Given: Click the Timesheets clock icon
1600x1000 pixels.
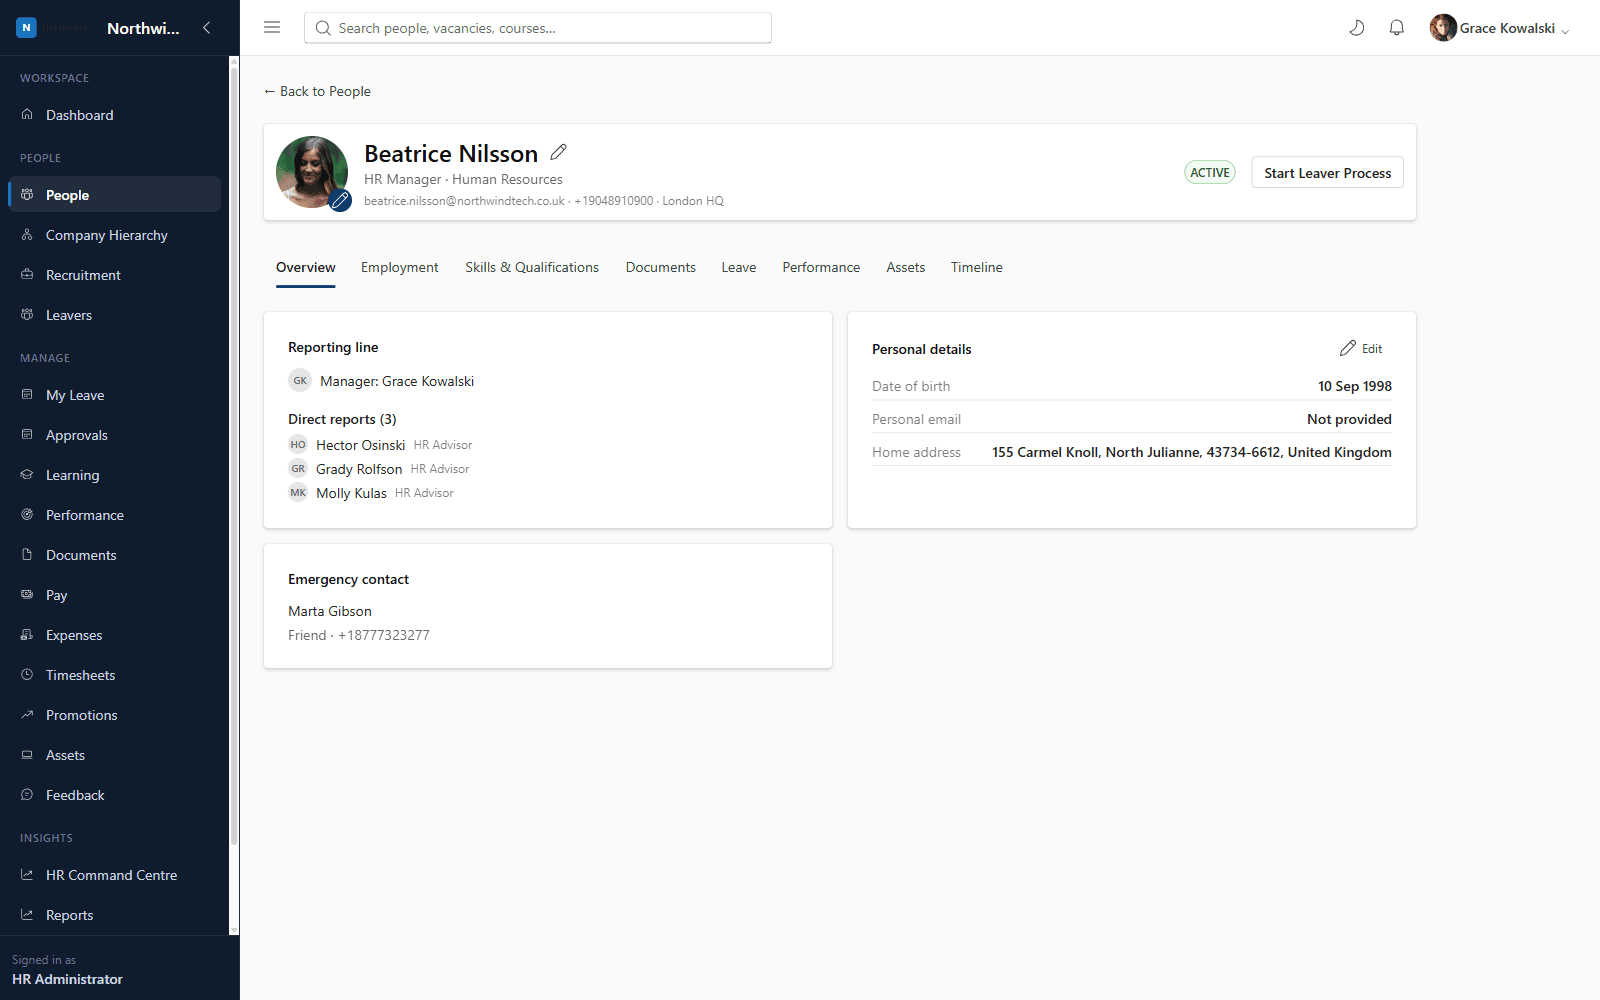Looking at the screenshot, I should point(27,674).
